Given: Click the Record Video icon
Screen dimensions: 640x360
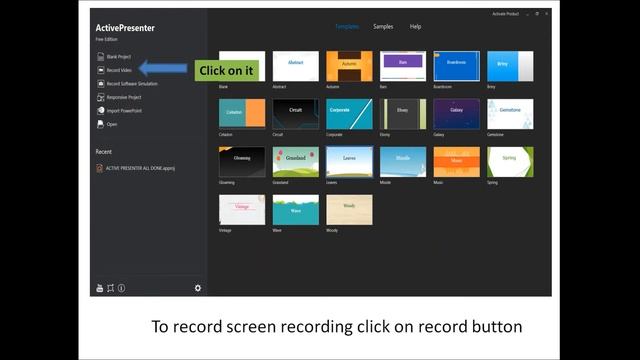Looking at the screenshot, I should (100, 70).
